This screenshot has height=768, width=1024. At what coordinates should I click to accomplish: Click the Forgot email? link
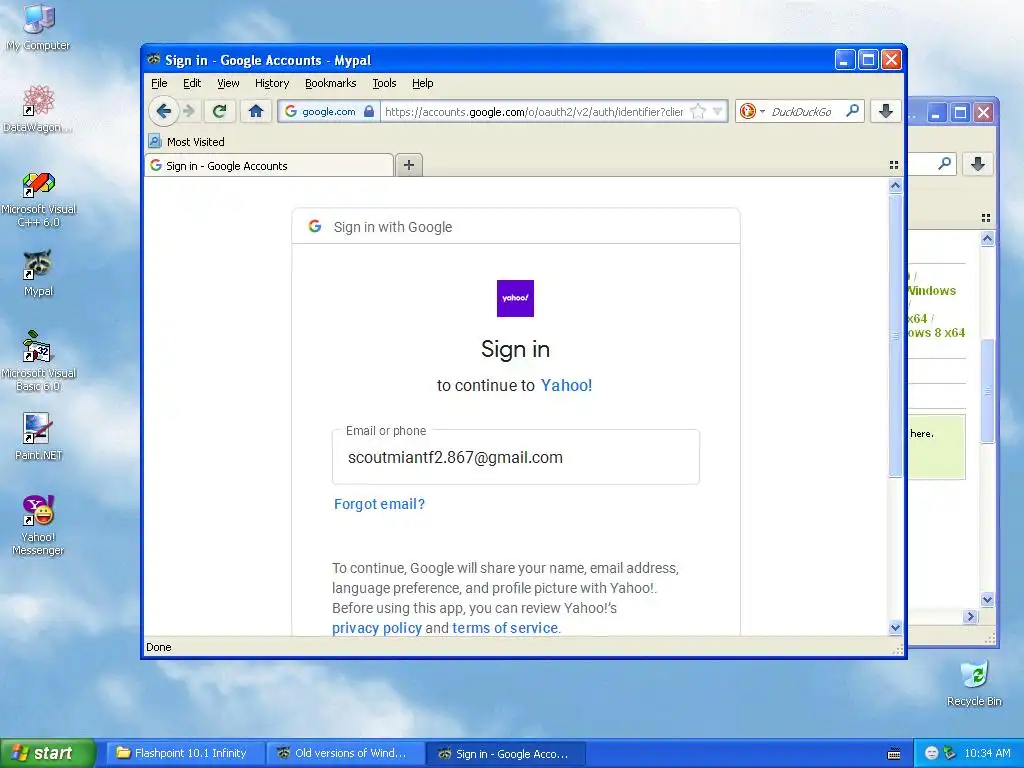(x=379, y=504)
